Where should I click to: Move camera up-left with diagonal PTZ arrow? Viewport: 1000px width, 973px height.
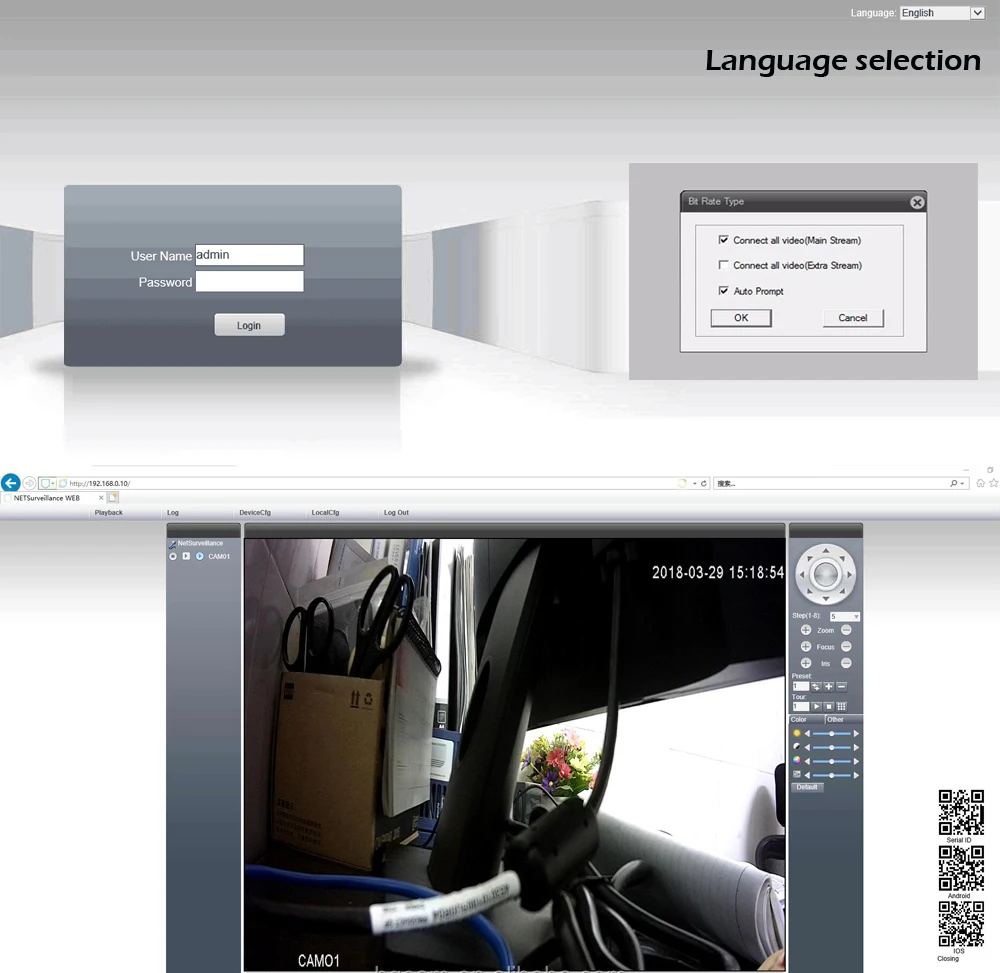click(810, 558)
